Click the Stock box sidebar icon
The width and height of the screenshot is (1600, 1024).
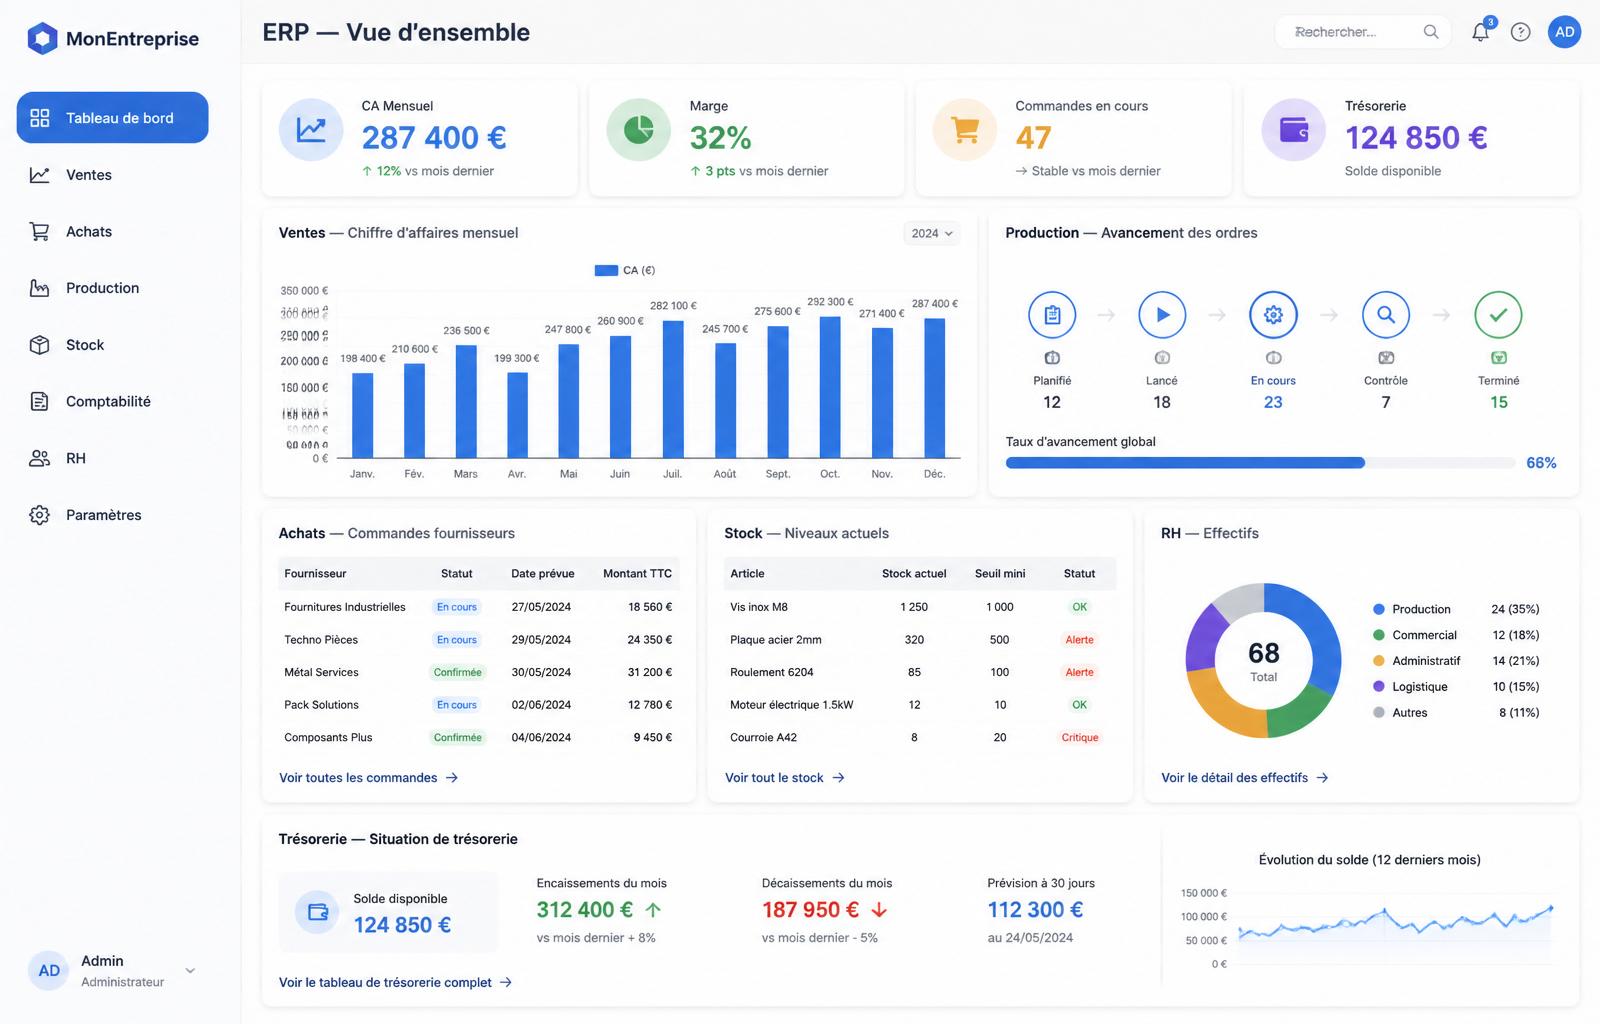40,345
